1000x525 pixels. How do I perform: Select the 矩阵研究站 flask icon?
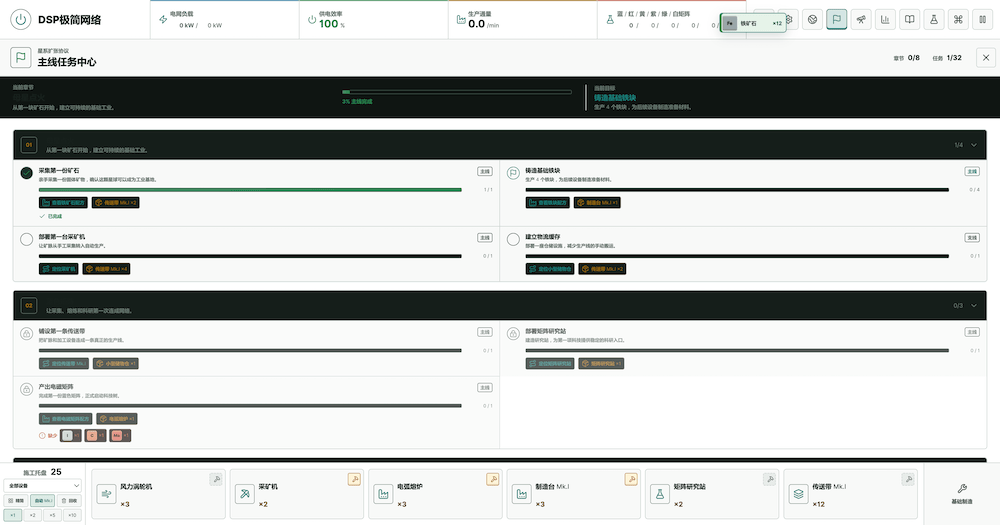[x=660, y=494]
